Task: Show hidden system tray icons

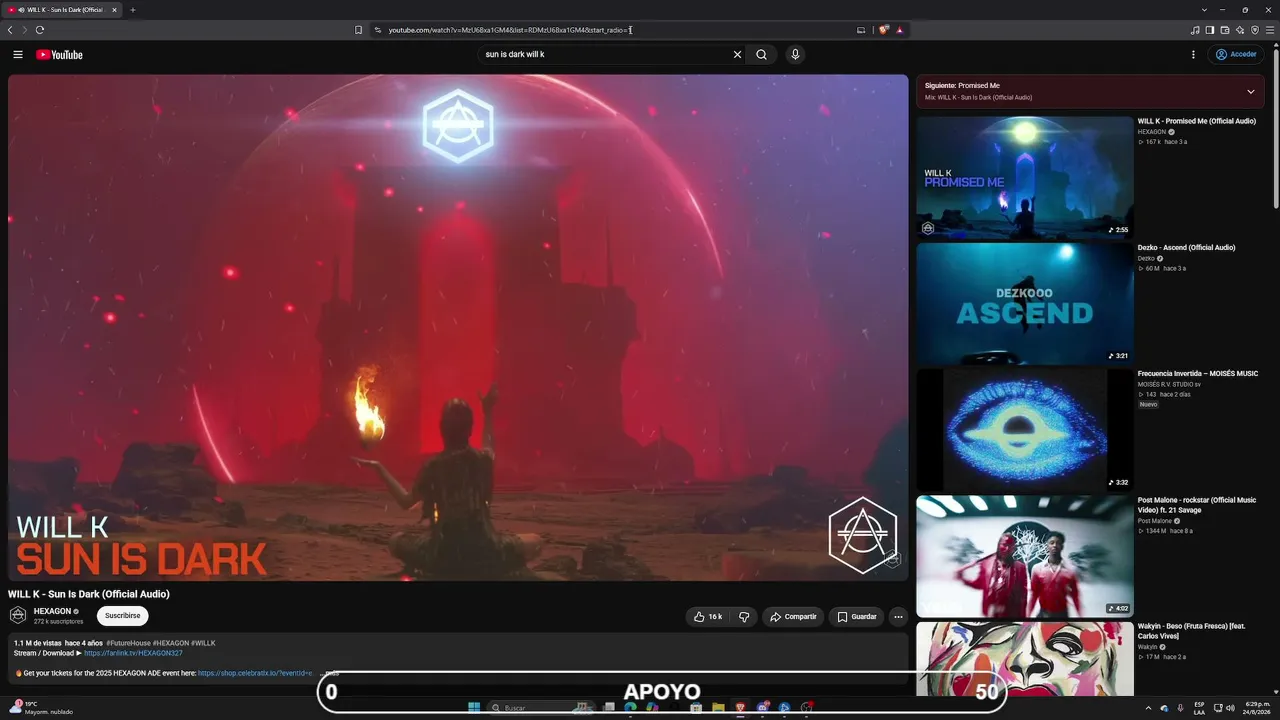Action: point(1148,708)
